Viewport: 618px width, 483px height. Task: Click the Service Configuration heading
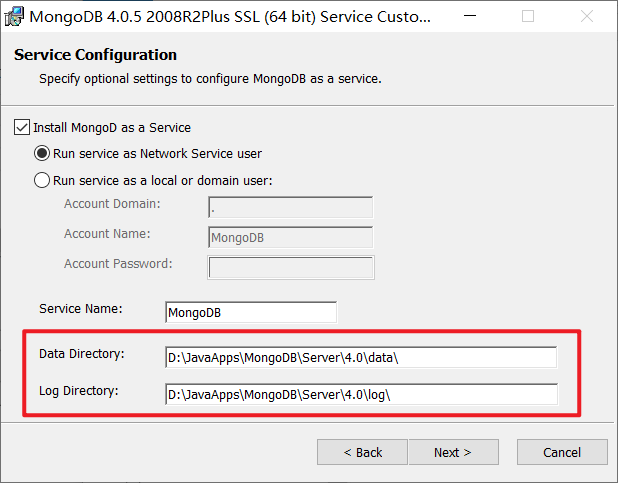(x=95, y=55)
